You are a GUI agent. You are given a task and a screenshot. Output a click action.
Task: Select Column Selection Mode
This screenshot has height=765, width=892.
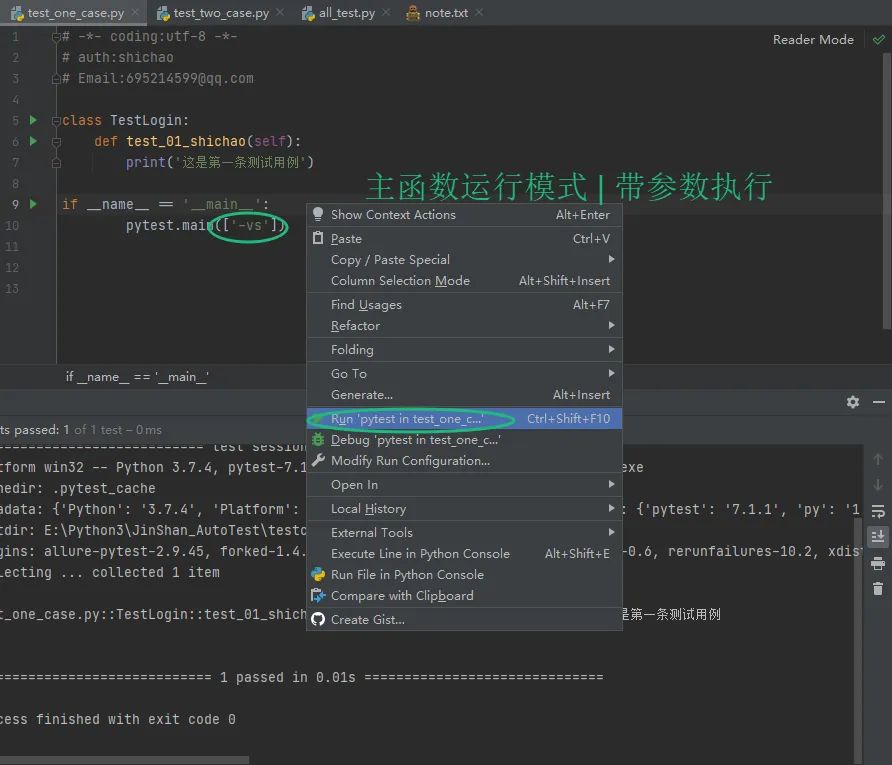point(464,280)
